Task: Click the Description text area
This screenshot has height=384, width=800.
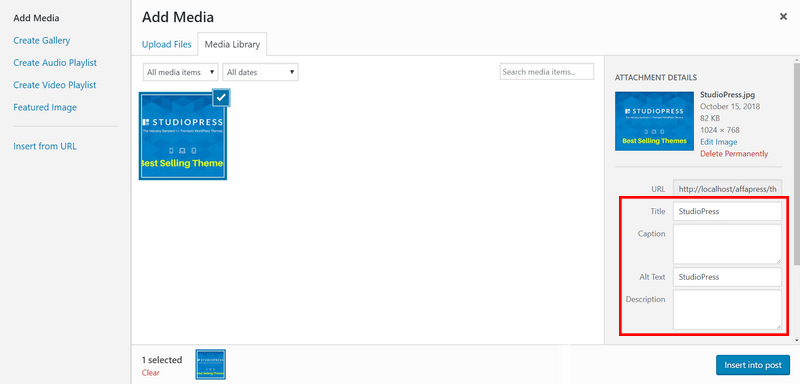Action: (728, 310)
